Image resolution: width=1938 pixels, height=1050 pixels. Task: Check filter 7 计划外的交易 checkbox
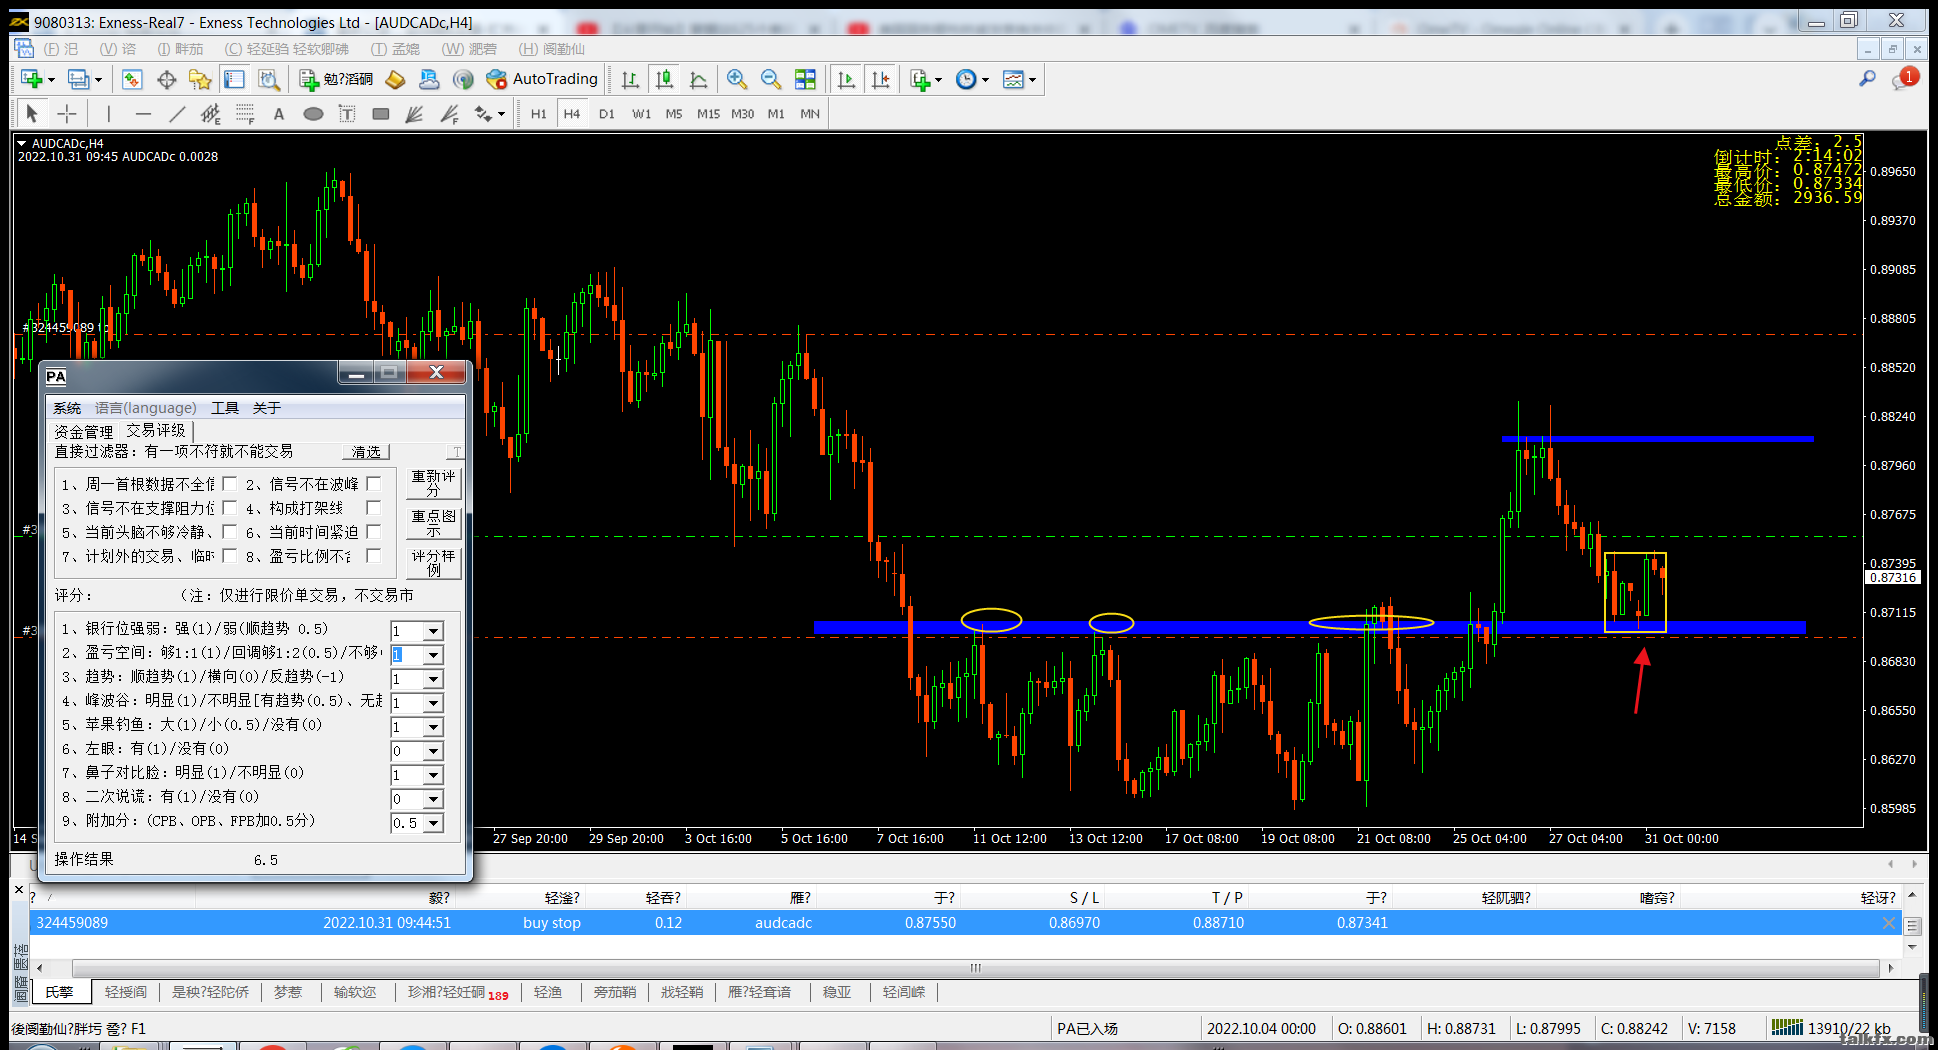(229, 555)
